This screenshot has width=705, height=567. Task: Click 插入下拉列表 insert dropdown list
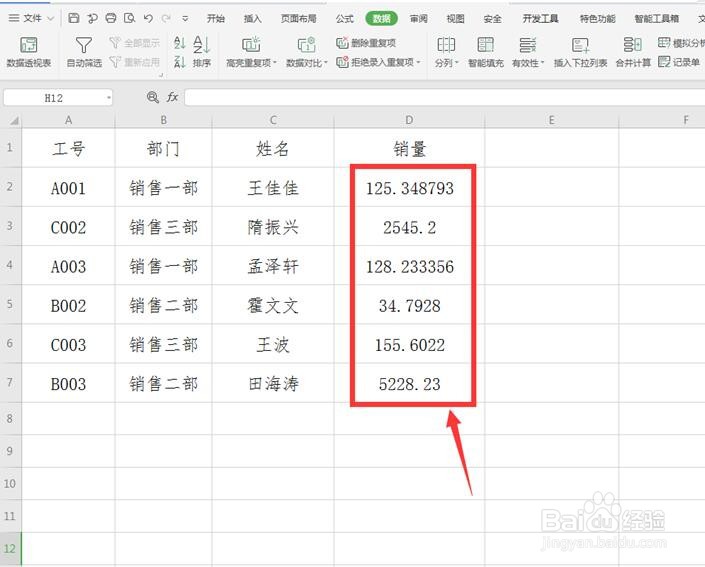click(x=580, y=52)
